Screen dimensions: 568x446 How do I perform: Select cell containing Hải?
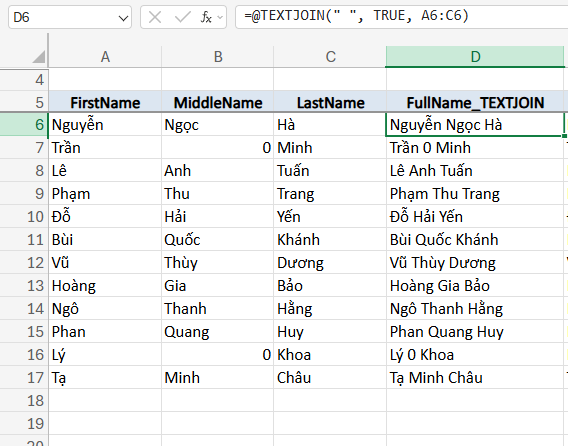(218, 217)
